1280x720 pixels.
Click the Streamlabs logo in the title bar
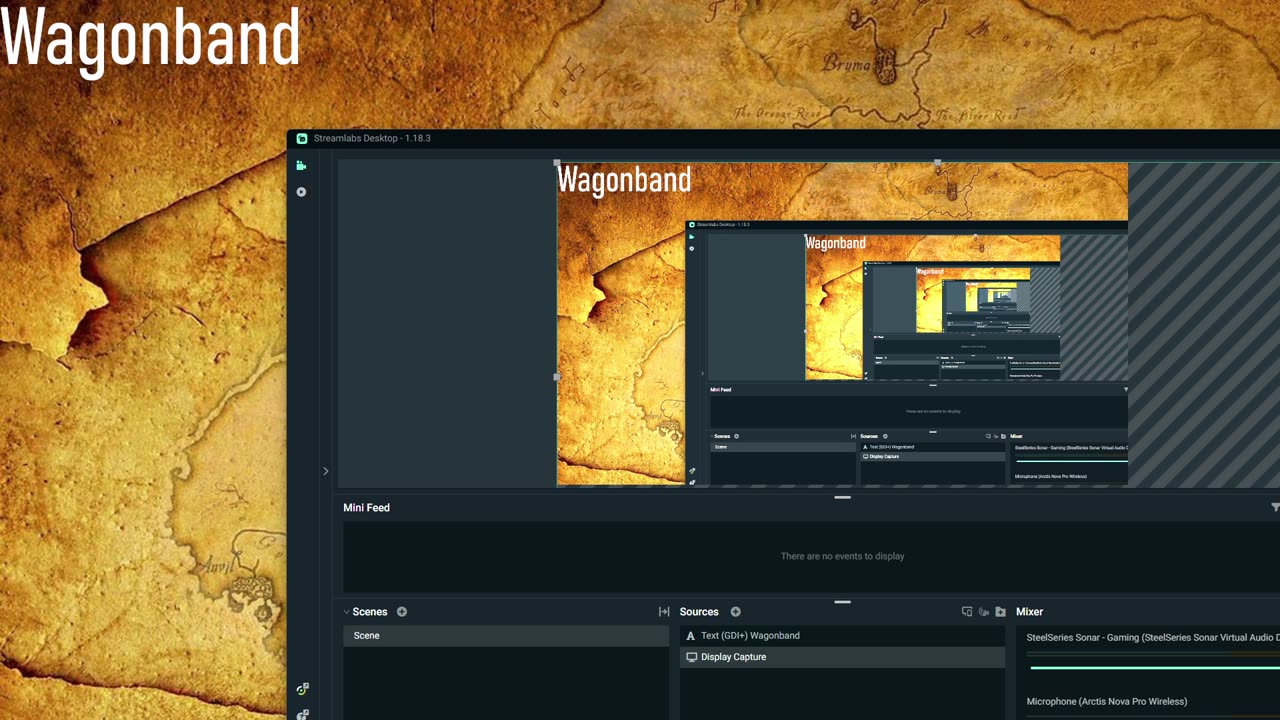point(302,138)
